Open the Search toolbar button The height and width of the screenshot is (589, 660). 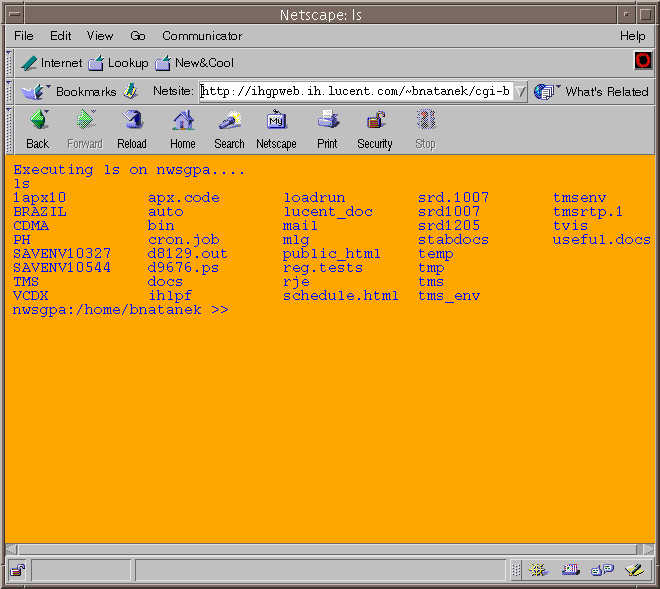pyautogui.click(x=229, y=130)
